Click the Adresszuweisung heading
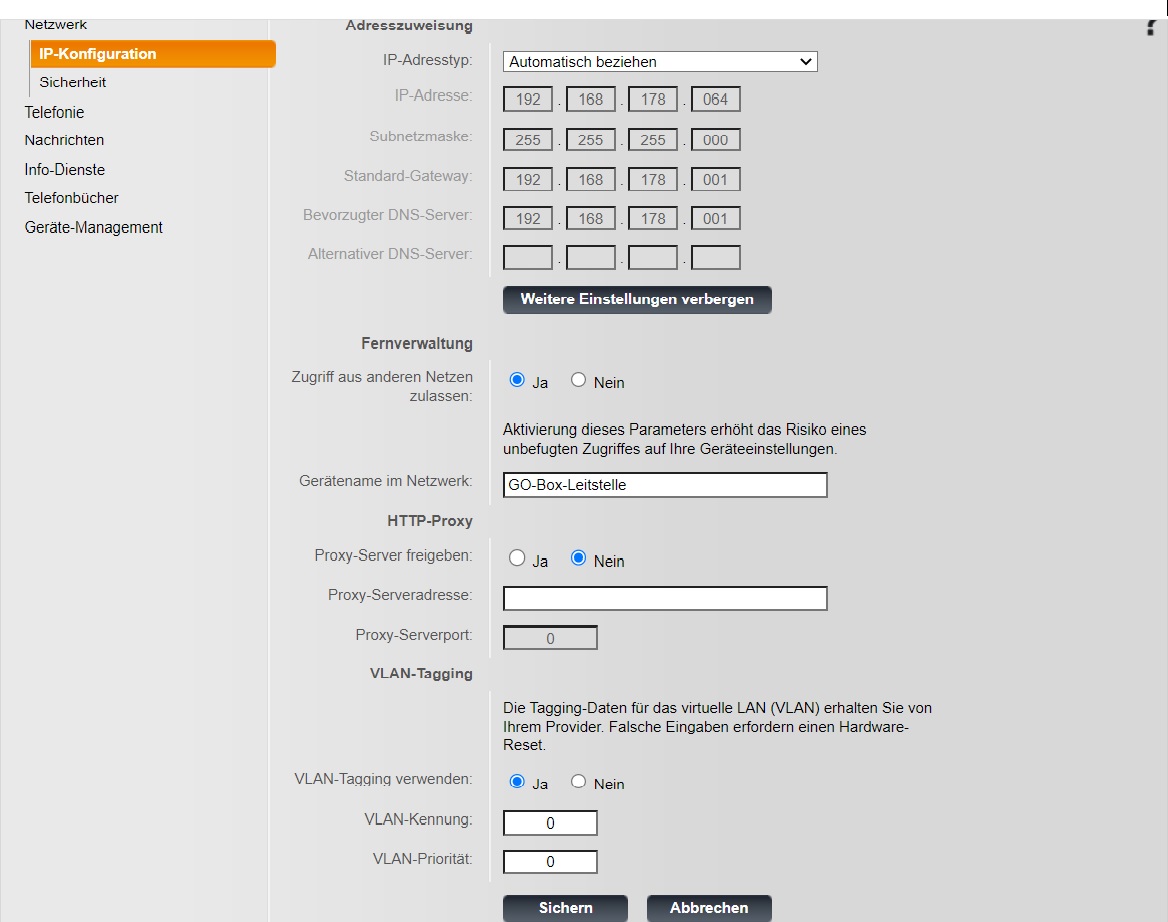 [x=409, y=25]
